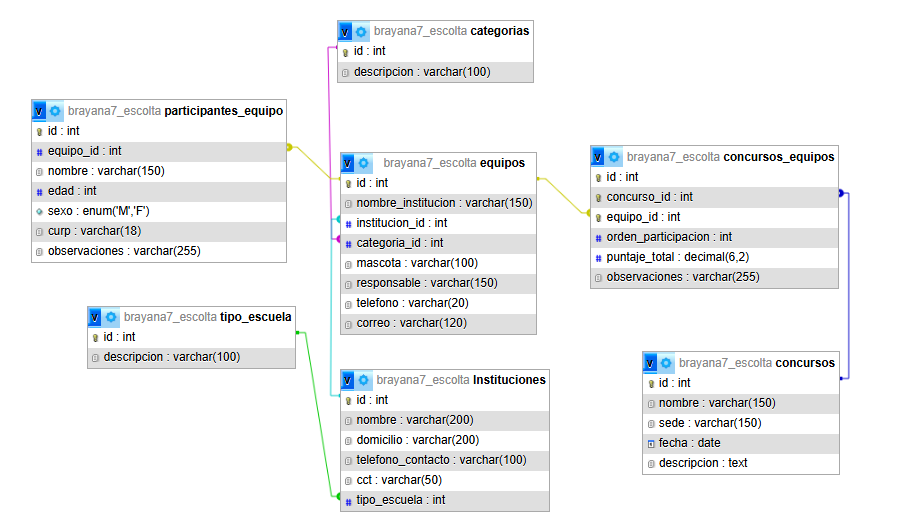Image resolution: width=913 pixels, height=520 pixels.
Task: Toggle V arrow on Instituciones table
Action: 348,380
